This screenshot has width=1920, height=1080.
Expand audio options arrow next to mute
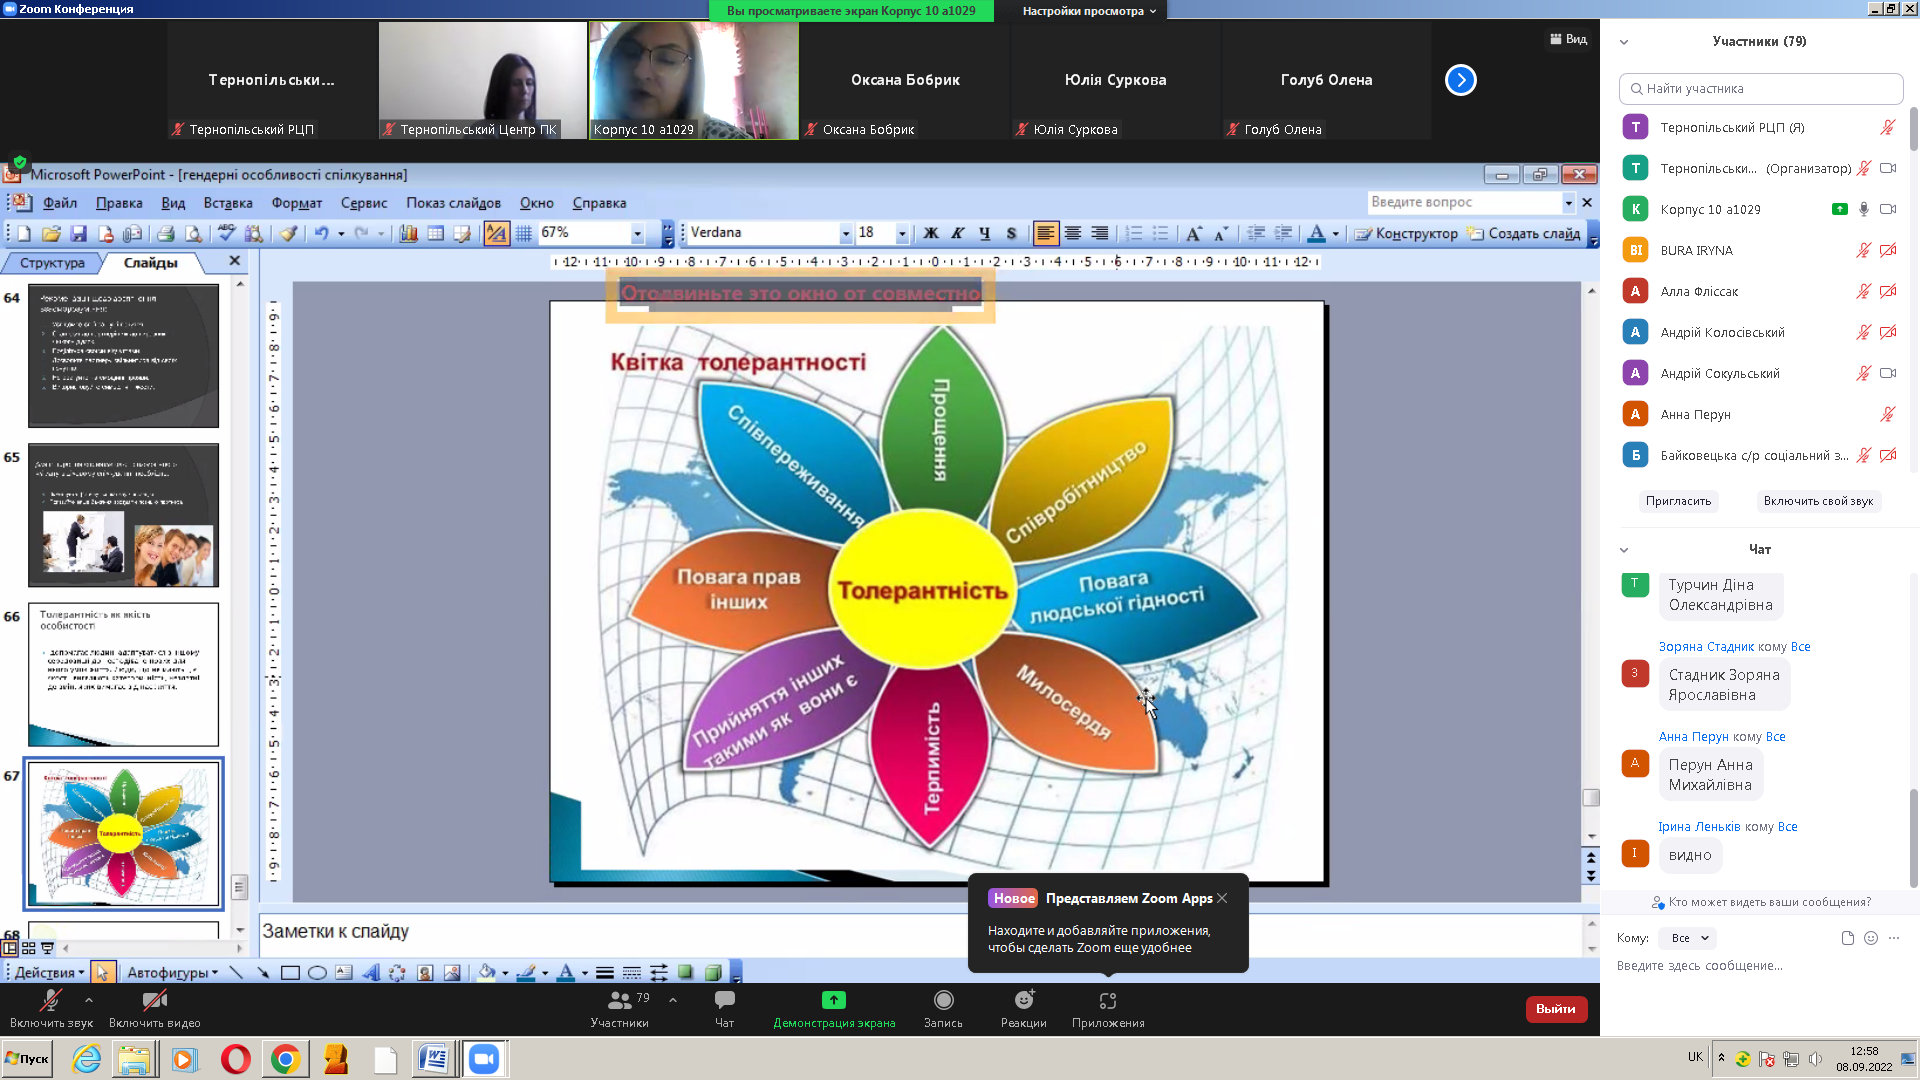tap(89, 999)
